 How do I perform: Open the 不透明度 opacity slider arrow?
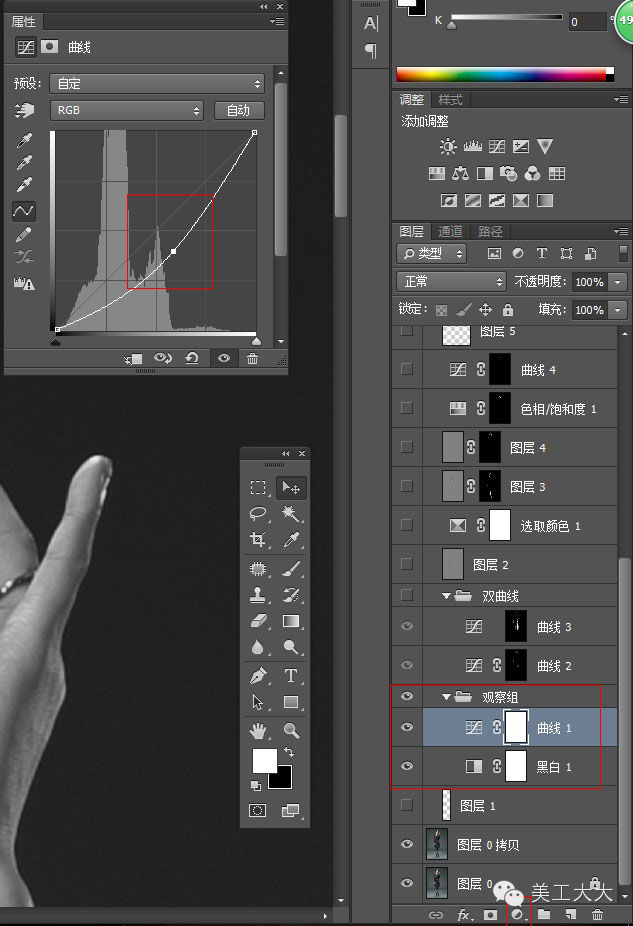coord(618,282)
